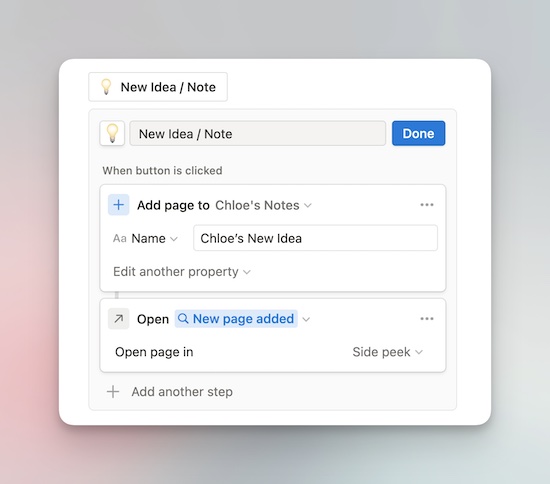Click the lightbulb icon picker button
This screenshot has height=484, width=550.
(112, 133)
